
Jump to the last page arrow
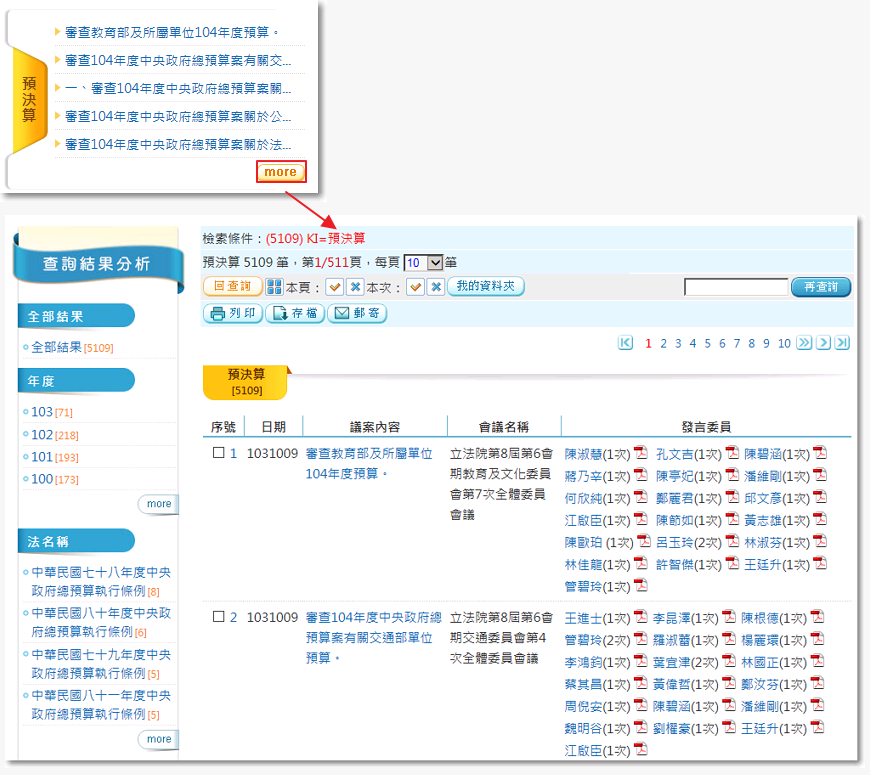pos(842,343)
